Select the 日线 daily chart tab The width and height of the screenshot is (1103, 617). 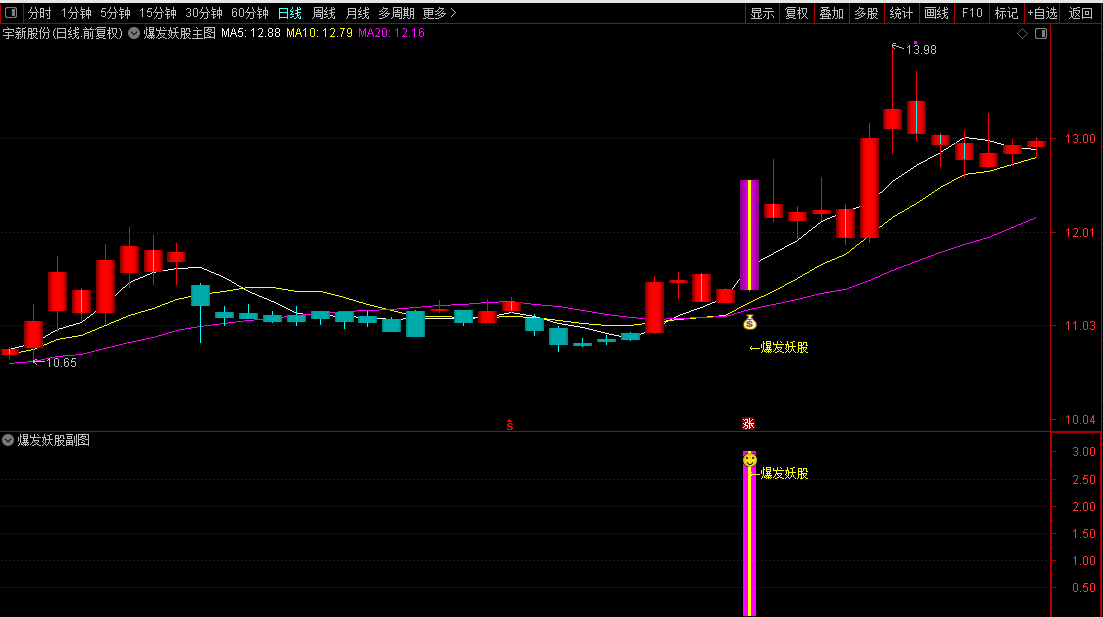point(290,13)
